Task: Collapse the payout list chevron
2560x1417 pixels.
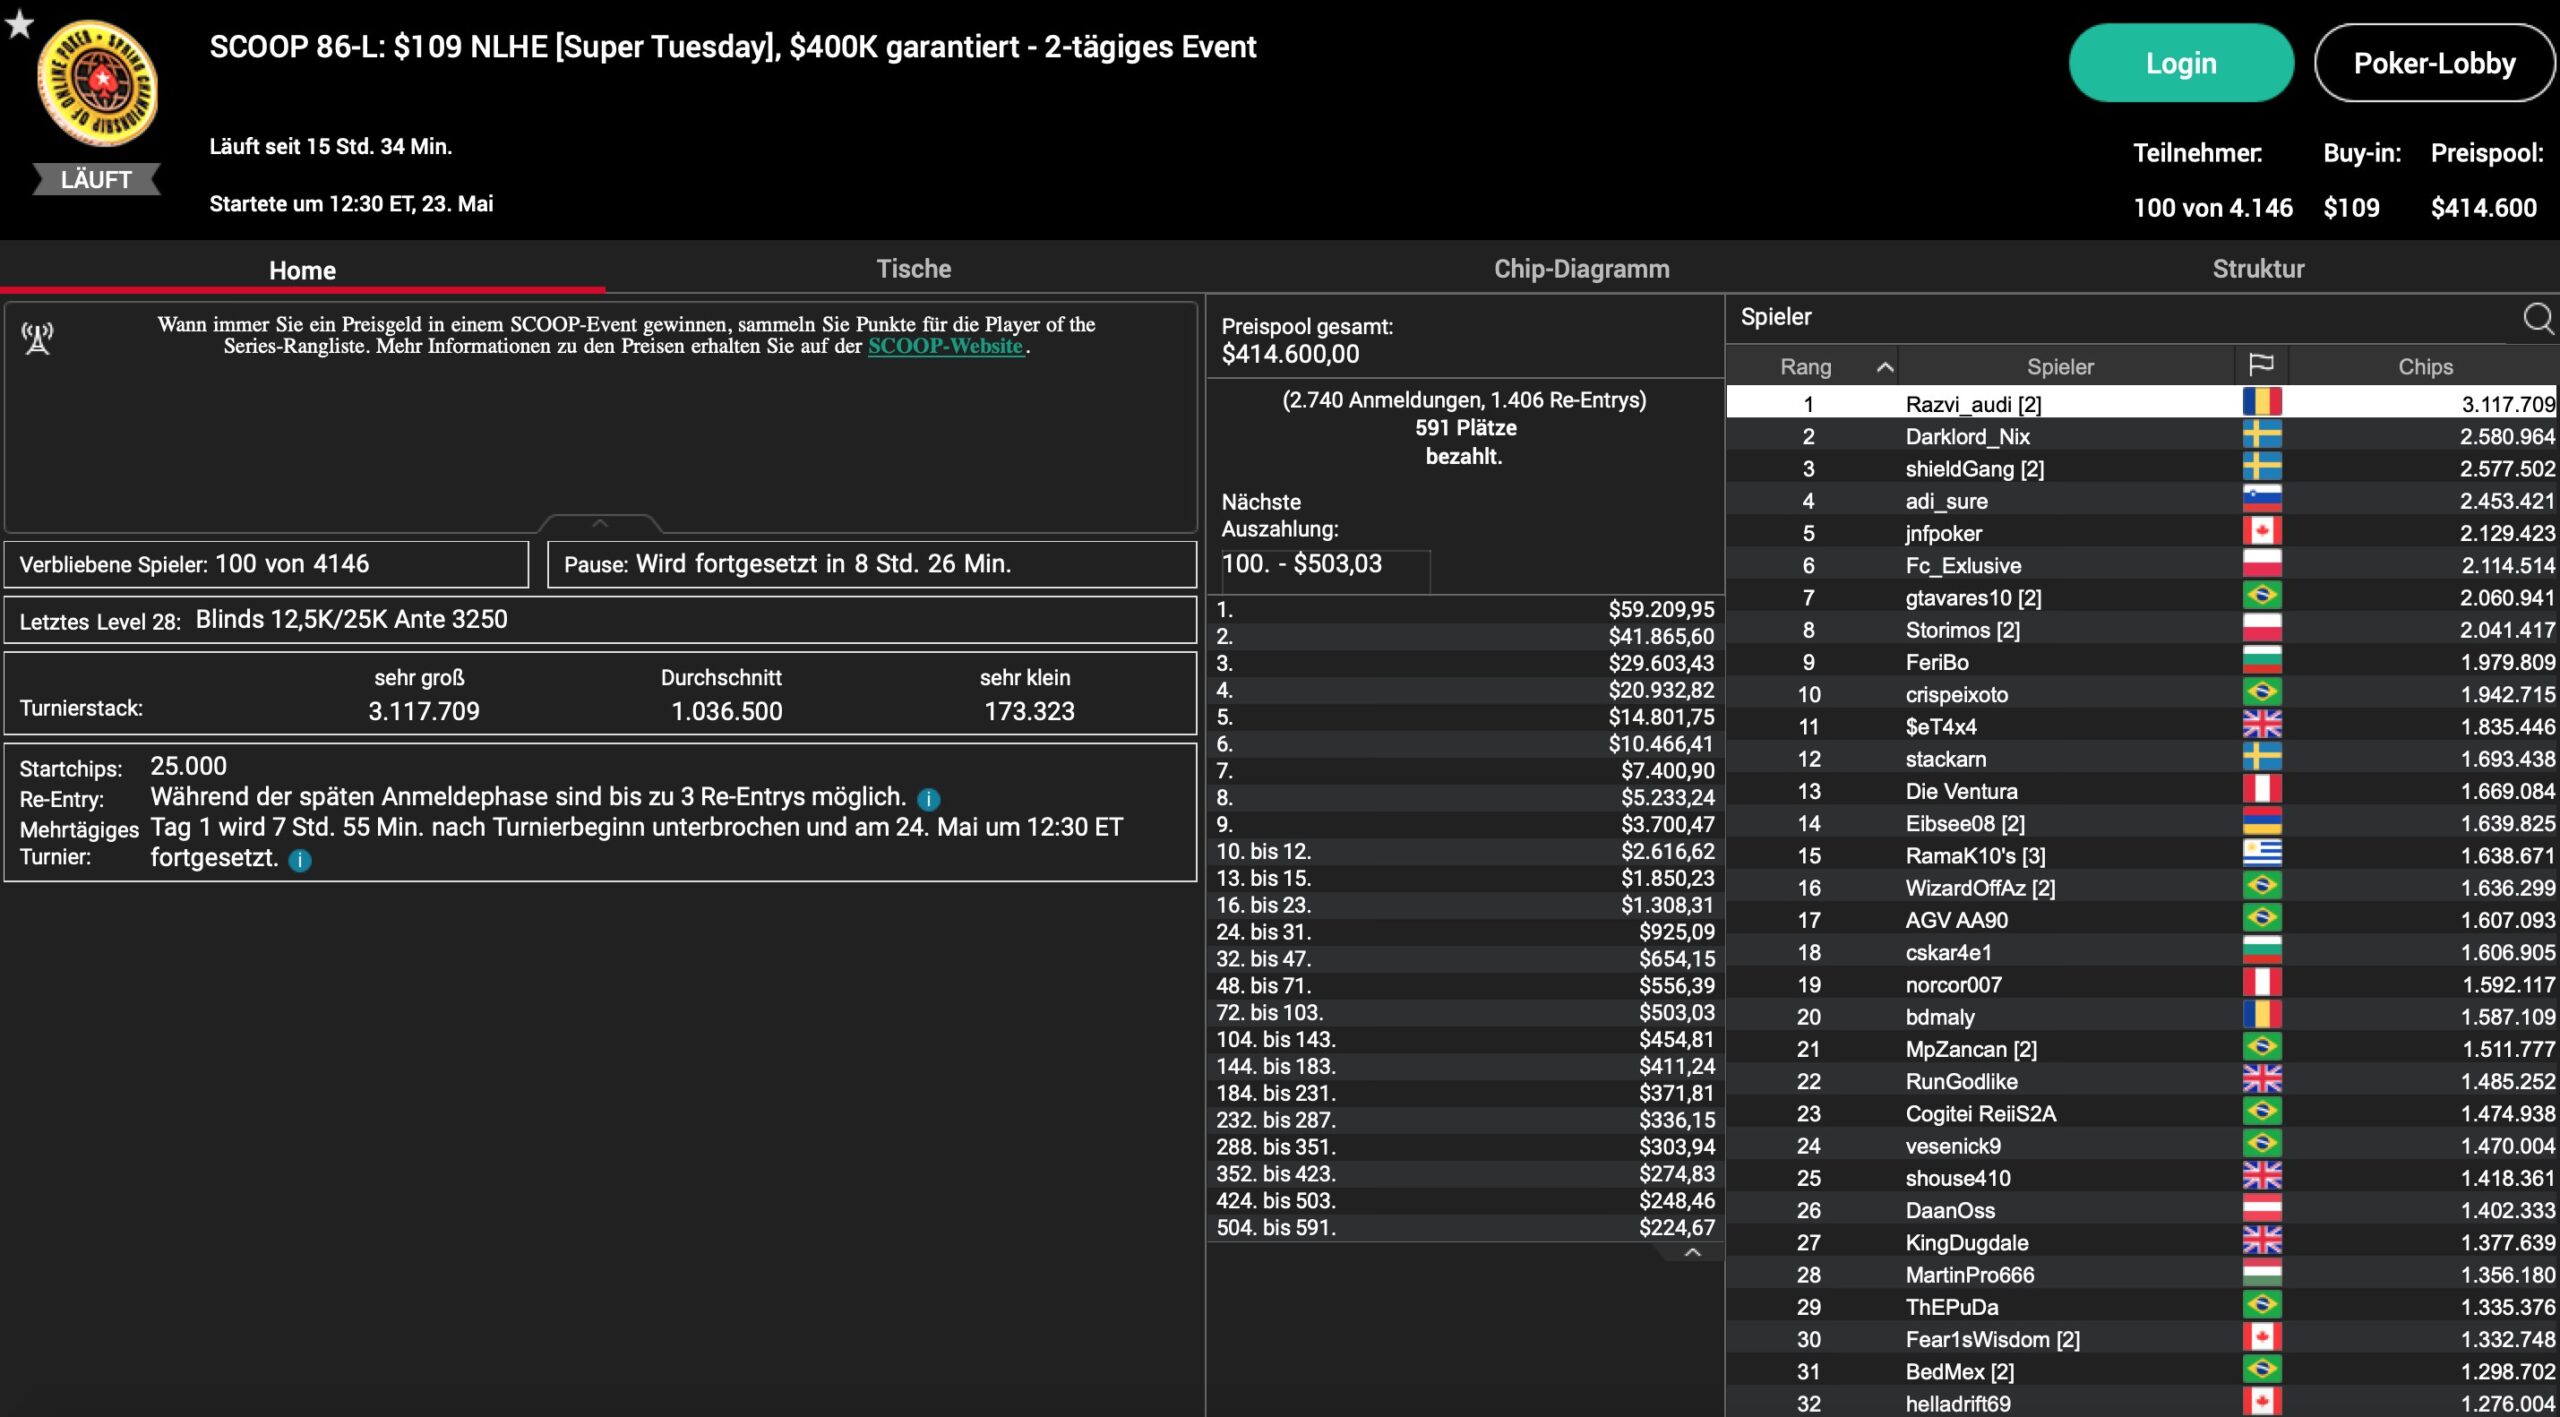Action: tap(1692, 1253)
